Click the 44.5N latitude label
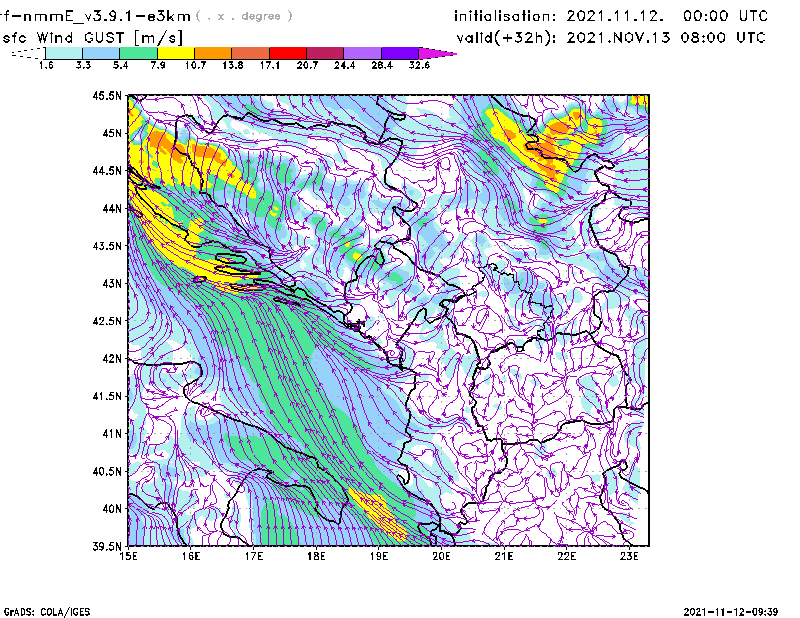This screenshot has height=618, width=800. (x=107, y=170)
